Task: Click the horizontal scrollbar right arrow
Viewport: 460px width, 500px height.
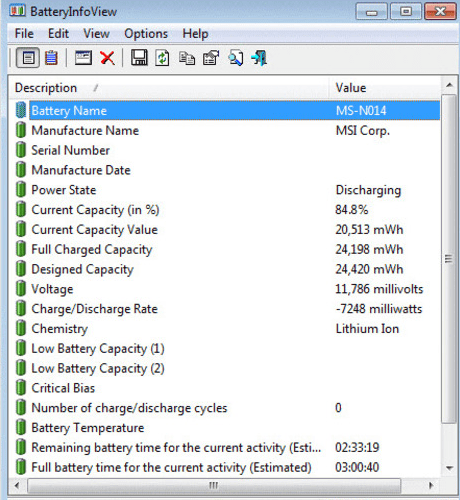Action: point(431,485)
